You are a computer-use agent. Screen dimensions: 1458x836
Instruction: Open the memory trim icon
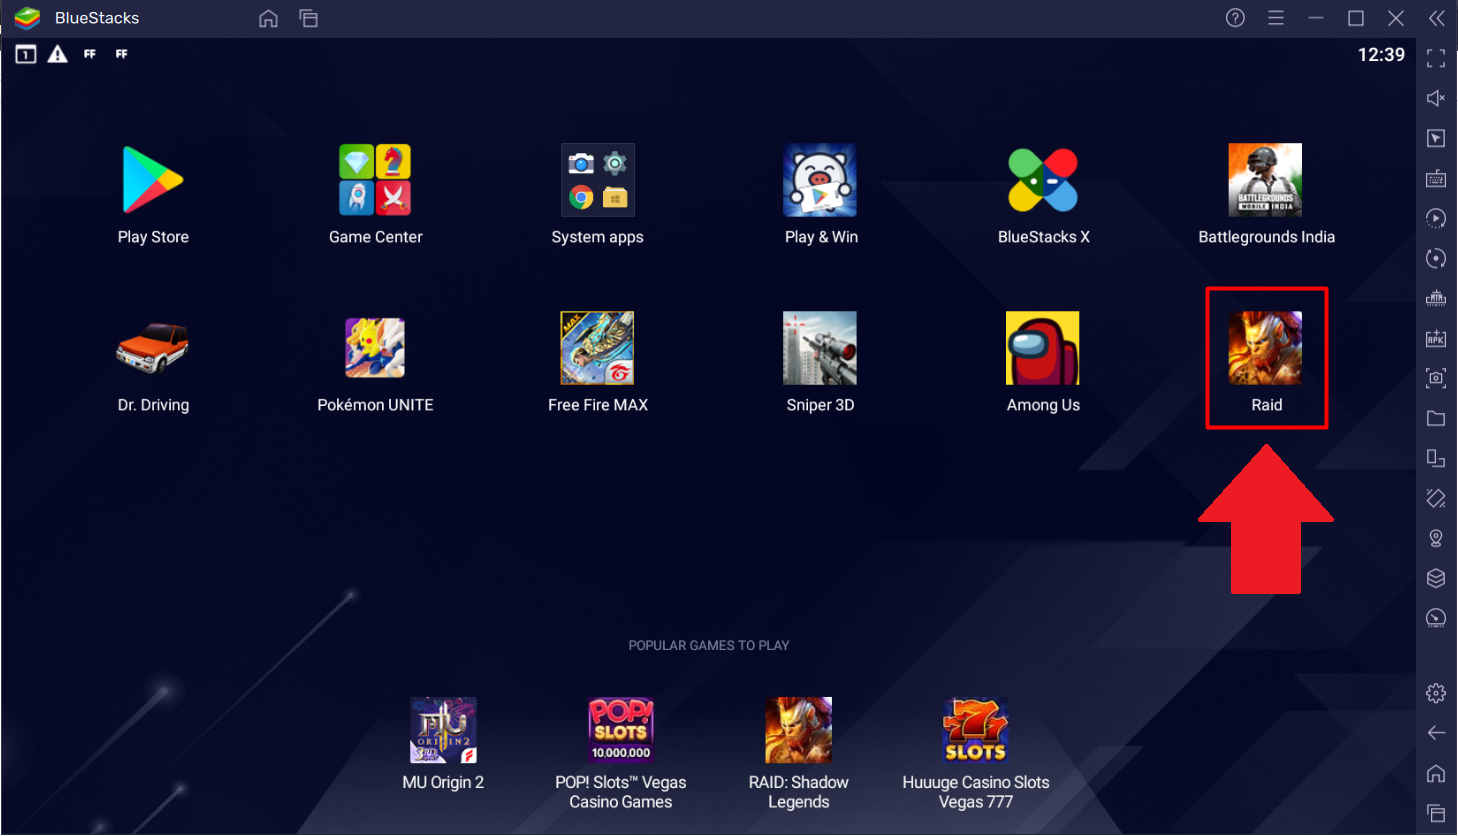(1436, 298)
